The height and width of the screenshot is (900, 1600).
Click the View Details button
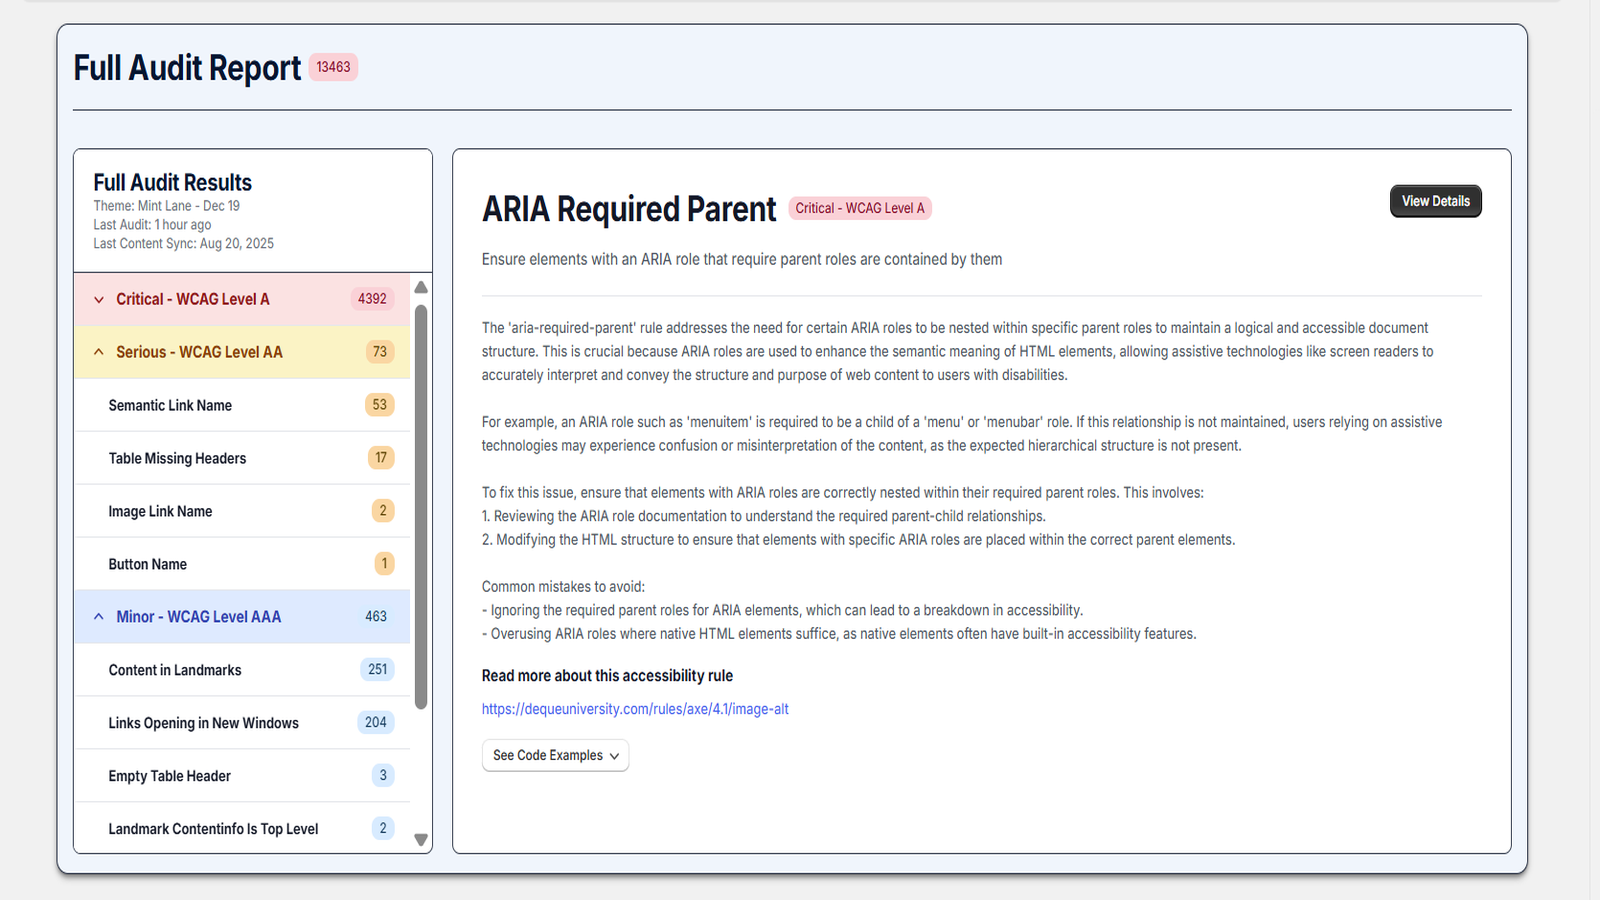[1435, 201]
